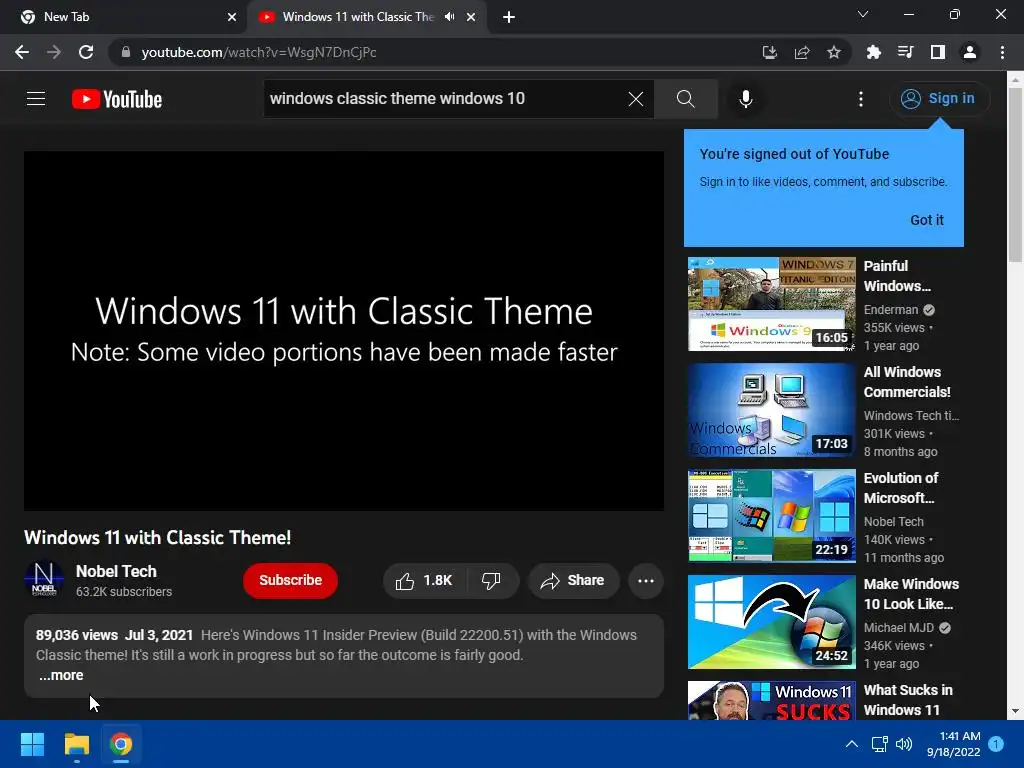Dislike the video thumbs down
The width and height of the screenshot is (1024, 768).
click(x=491, y=581)
